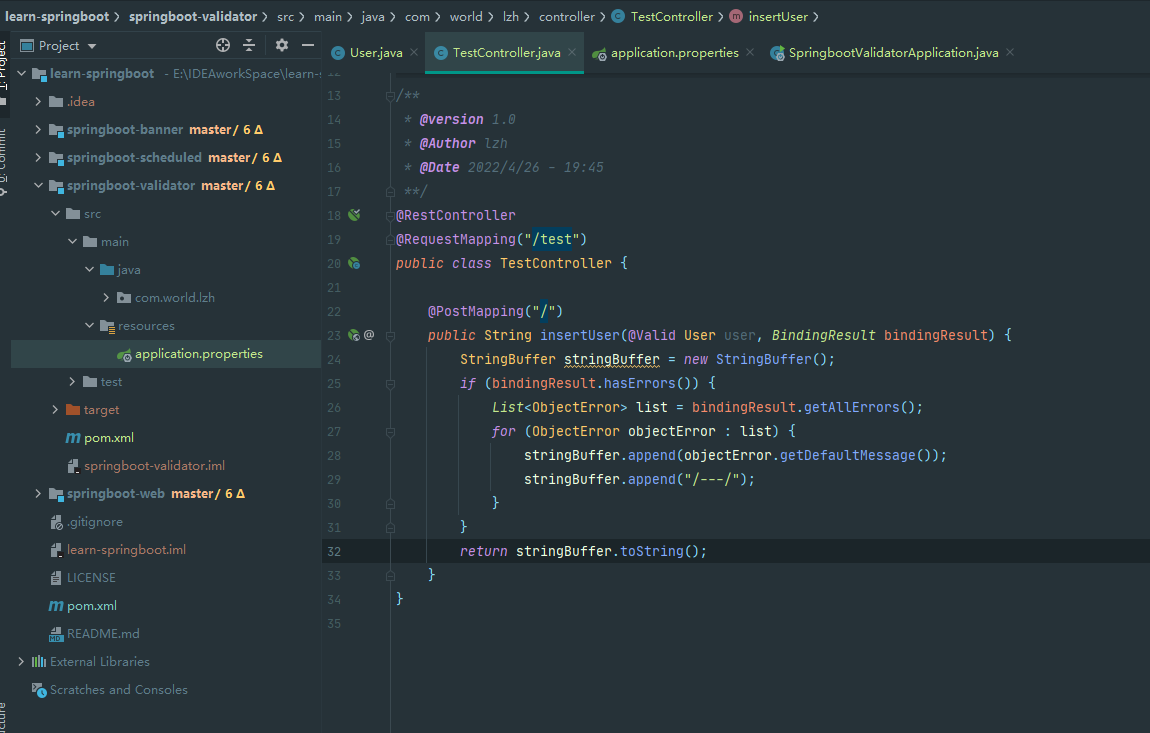Collapse the springboot-validator module
Viewport: 1150px width, 733px height.
click(38, 186)
